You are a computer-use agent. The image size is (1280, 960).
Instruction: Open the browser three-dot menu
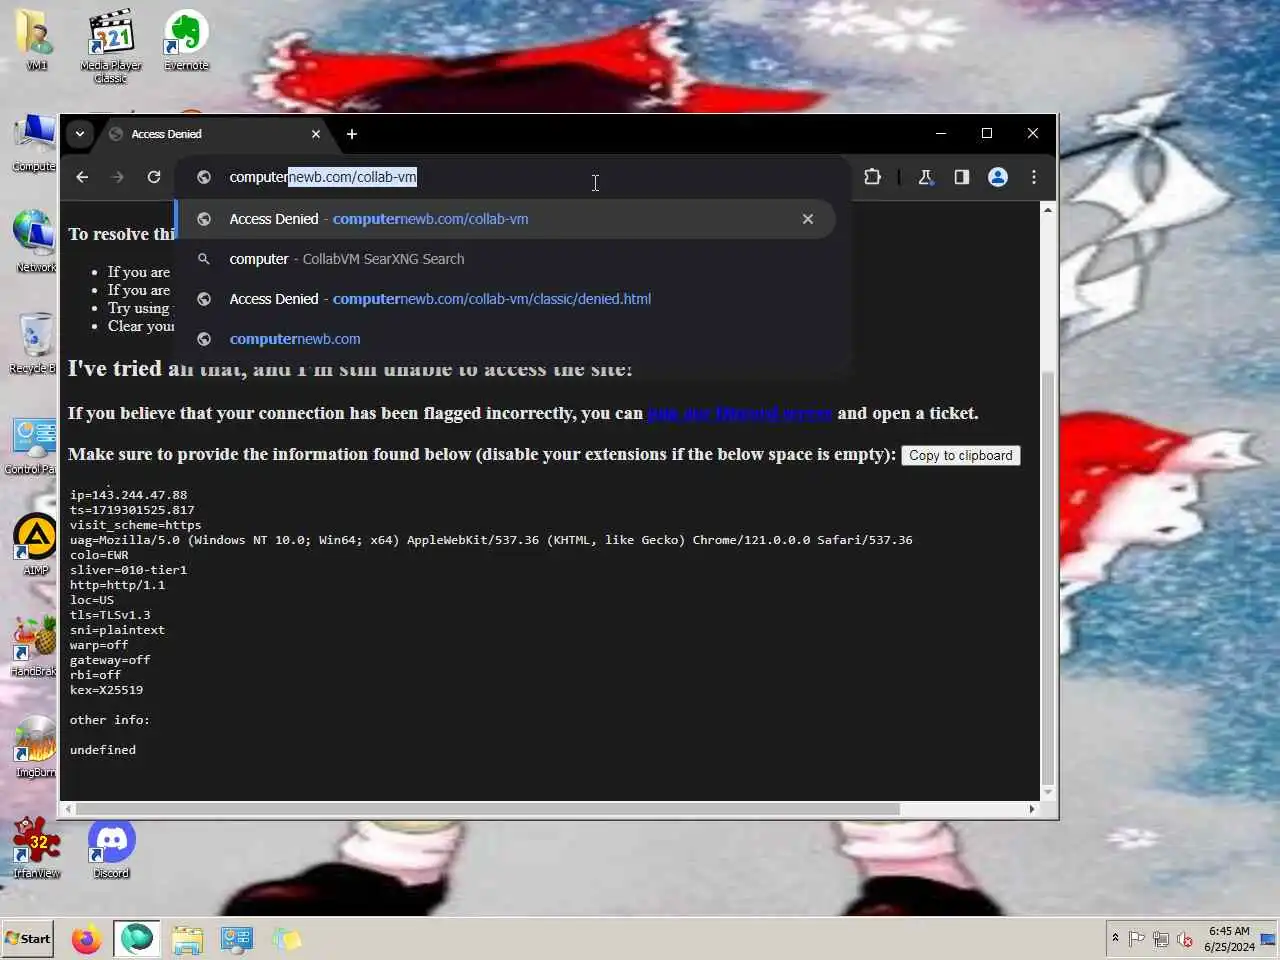pyautogui.click(x=1034, y=177)
